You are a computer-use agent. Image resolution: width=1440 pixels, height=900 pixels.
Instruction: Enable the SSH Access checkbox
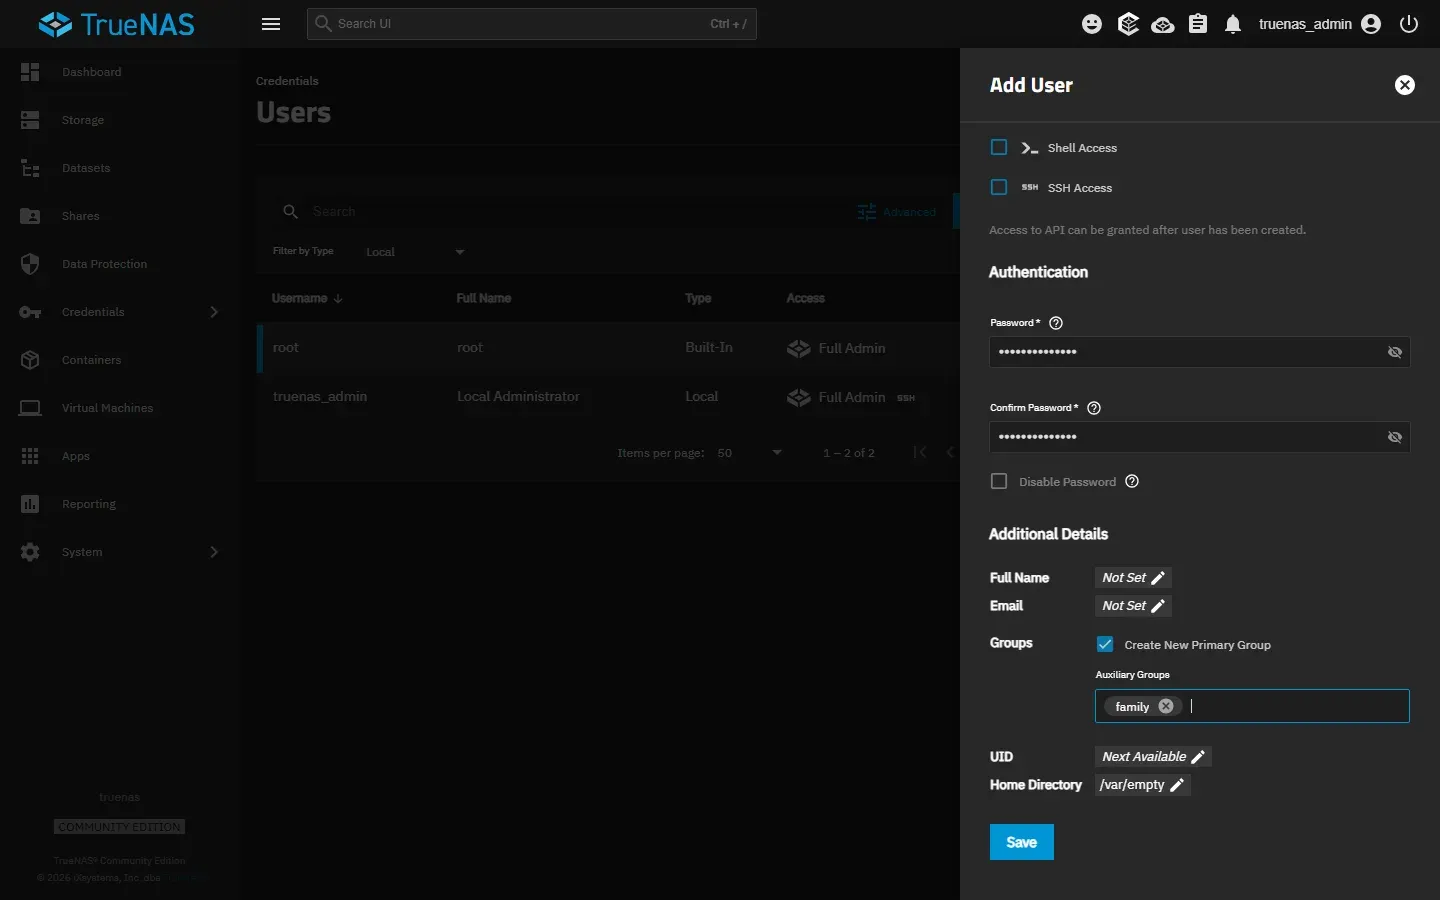(x=999, y=187)
